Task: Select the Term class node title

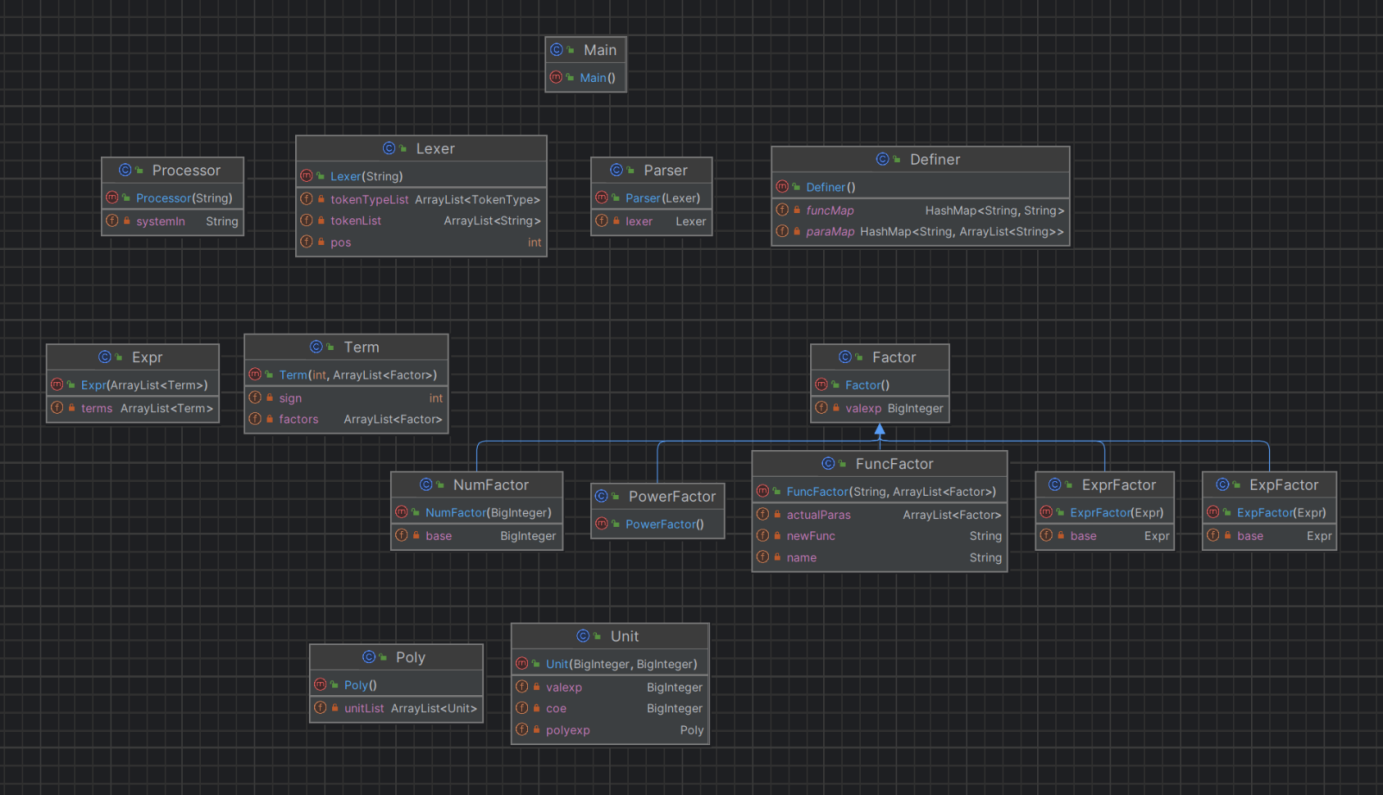Action: pos(361,348)
